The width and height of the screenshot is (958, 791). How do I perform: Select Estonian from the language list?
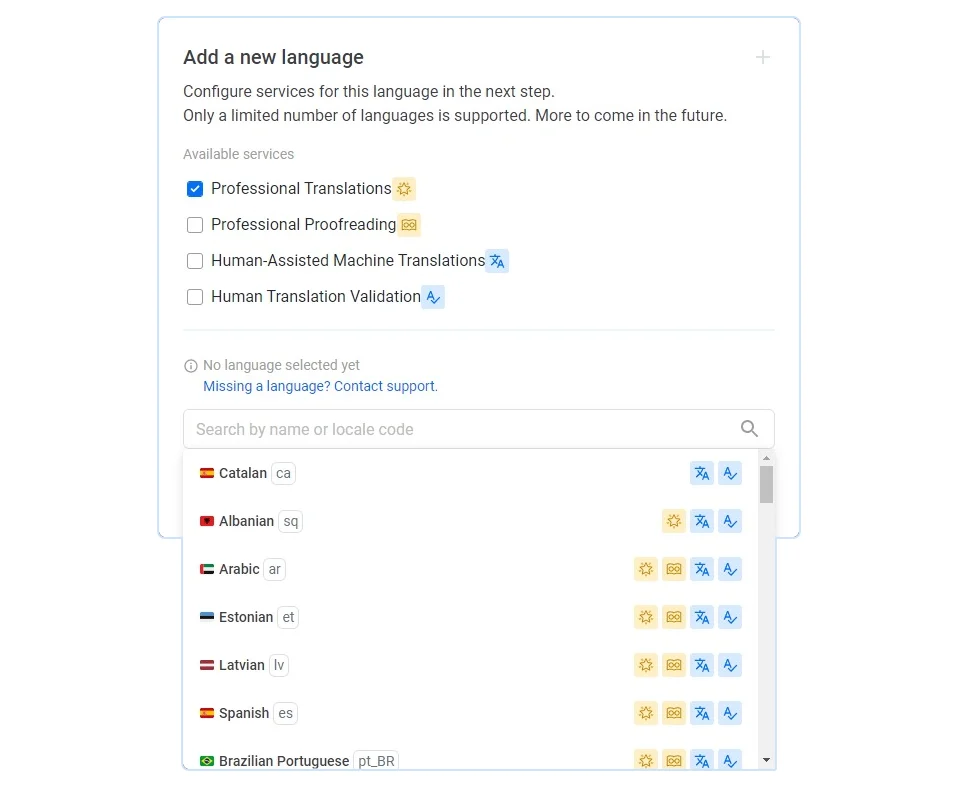coord(247,617)
